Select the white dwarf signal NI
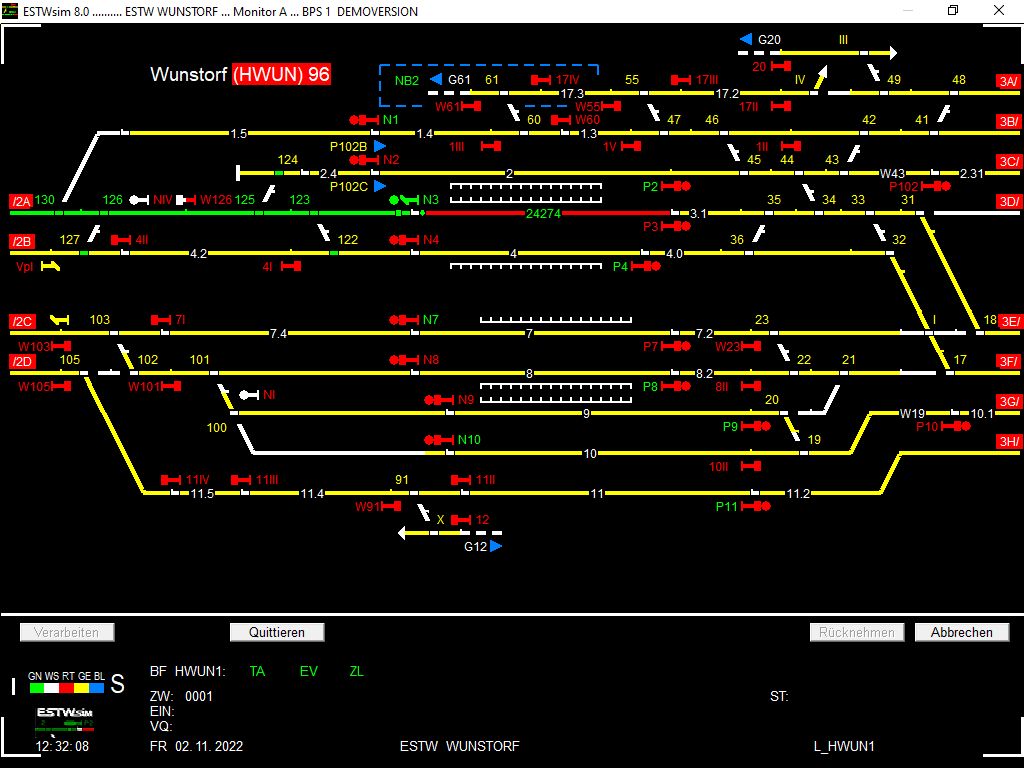 247,395
